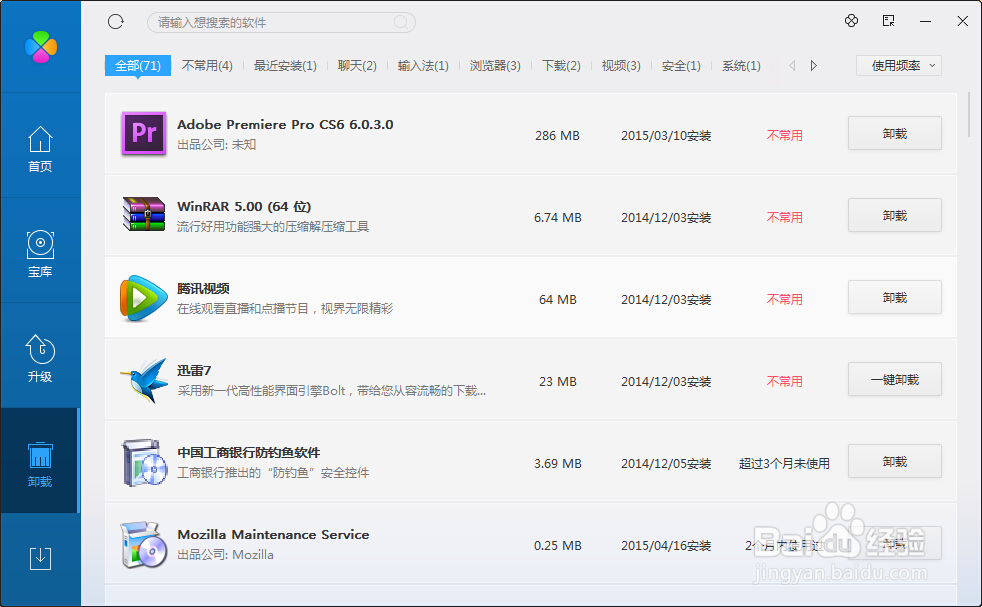Switch to the 安全(1) tab
Image resolution: width=982 pixels, height=607 pixels.
coord(681,65)
